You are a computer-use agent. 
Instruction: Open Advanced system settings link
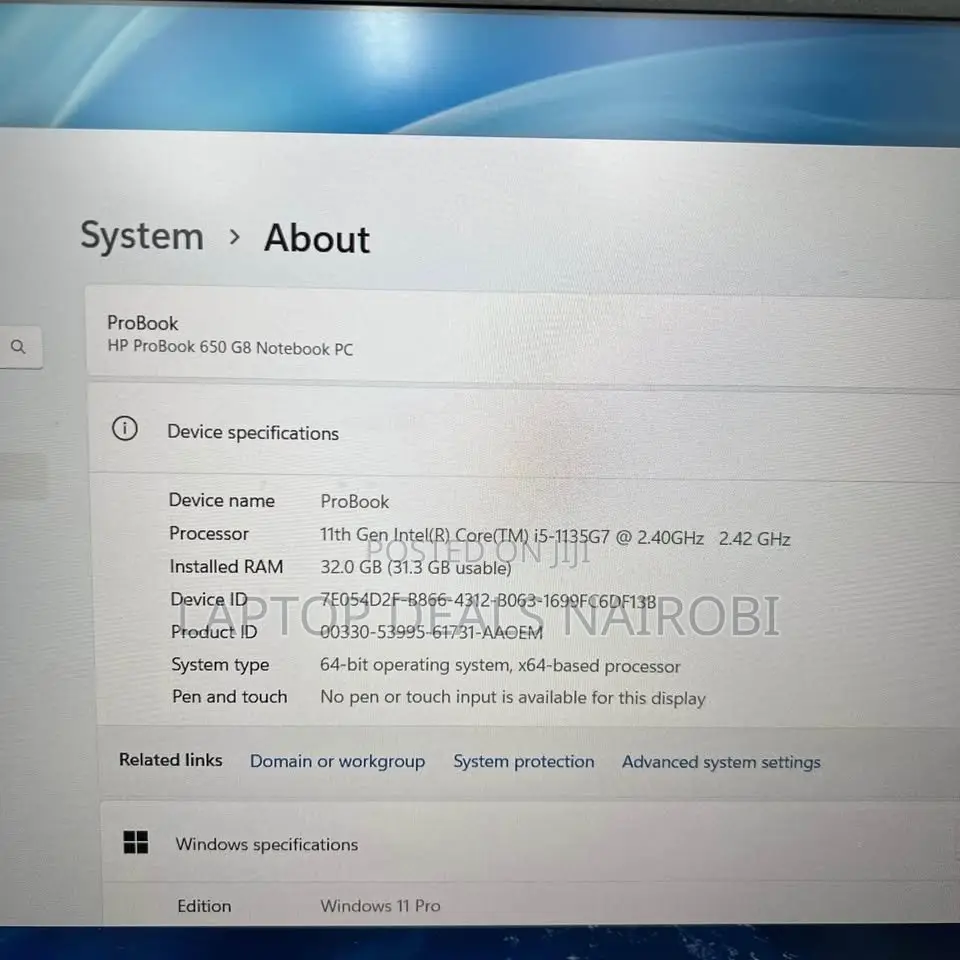pyautogui.click(x=721, y=762)
